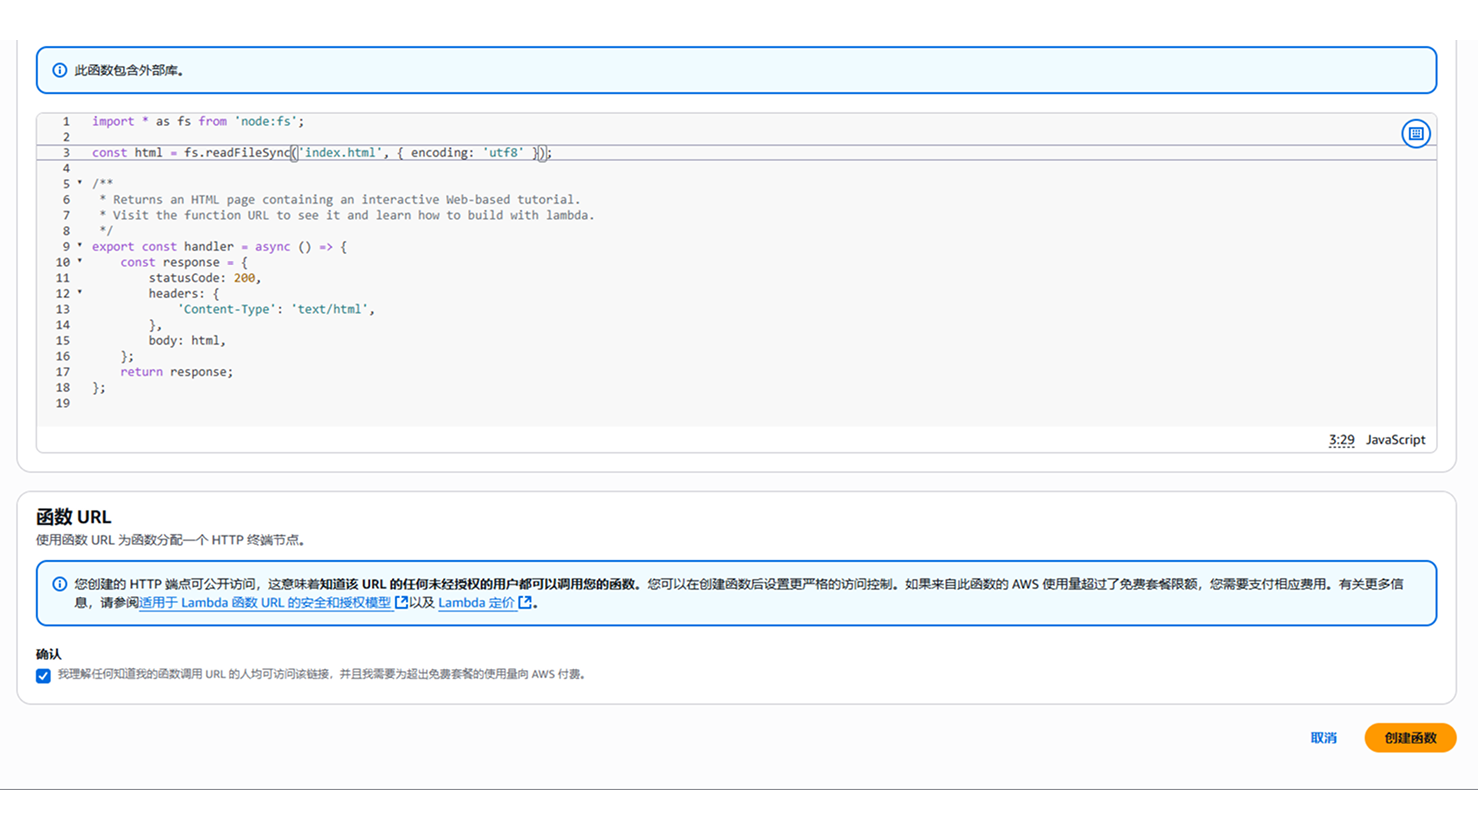
Task: Fold the headers block at line 12
Action: point(80,293)
